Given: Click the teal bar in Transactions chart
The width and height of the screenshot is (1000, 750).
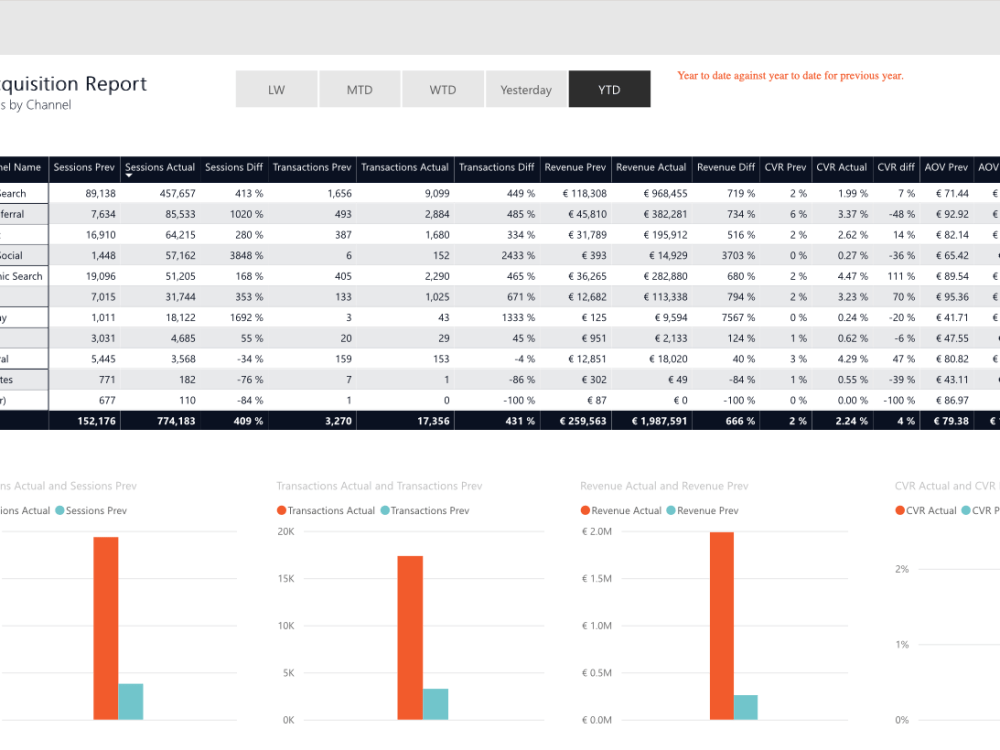Looking at the screenshot, I should click(435, 705).
